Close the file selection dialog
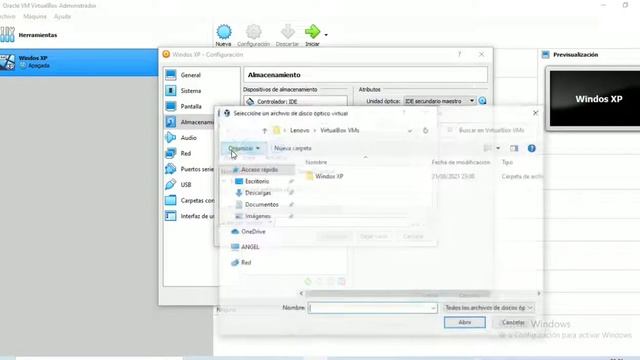Screen dimensions: 640x360 (536, 113)
